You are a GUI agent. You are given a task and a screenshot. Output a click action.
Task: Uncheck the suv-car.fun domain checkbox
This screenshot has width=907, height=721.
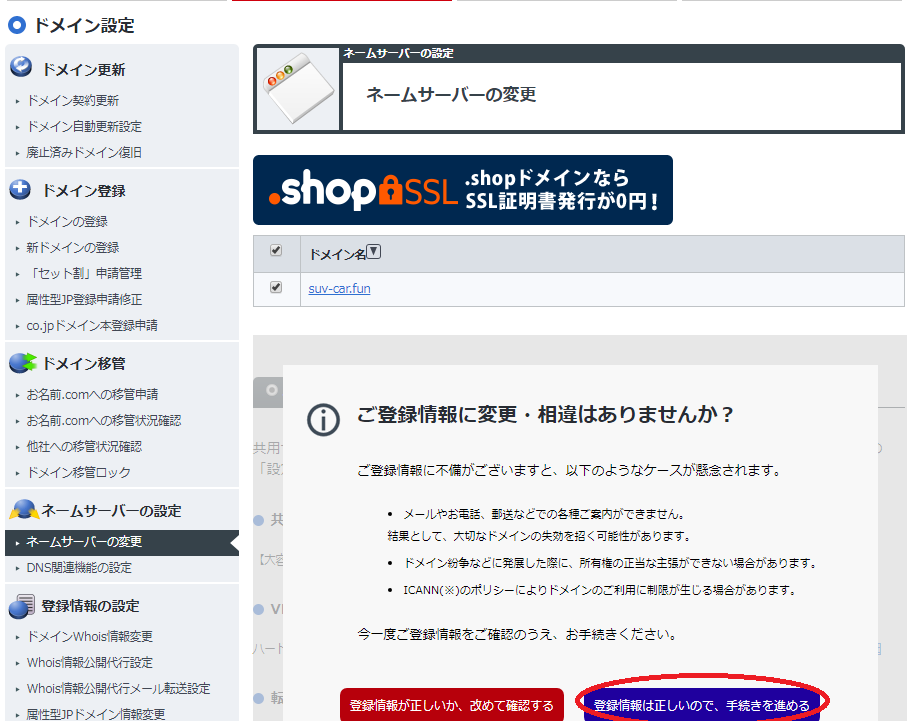point(276,288)
